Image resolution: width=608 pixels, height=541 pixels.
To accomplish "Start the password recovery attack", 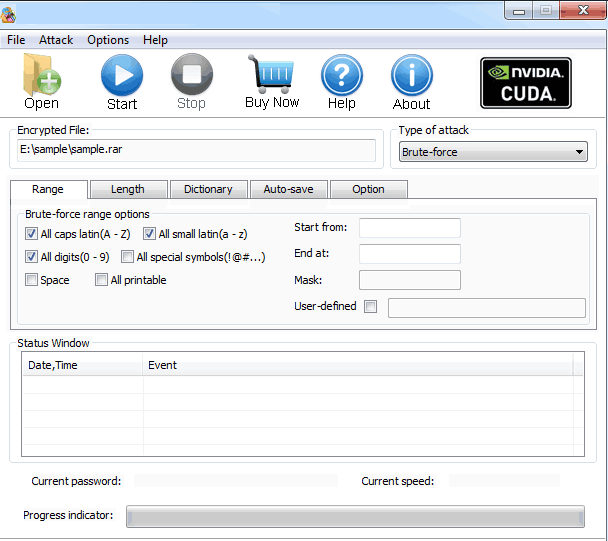I will [x=122, y=75].
